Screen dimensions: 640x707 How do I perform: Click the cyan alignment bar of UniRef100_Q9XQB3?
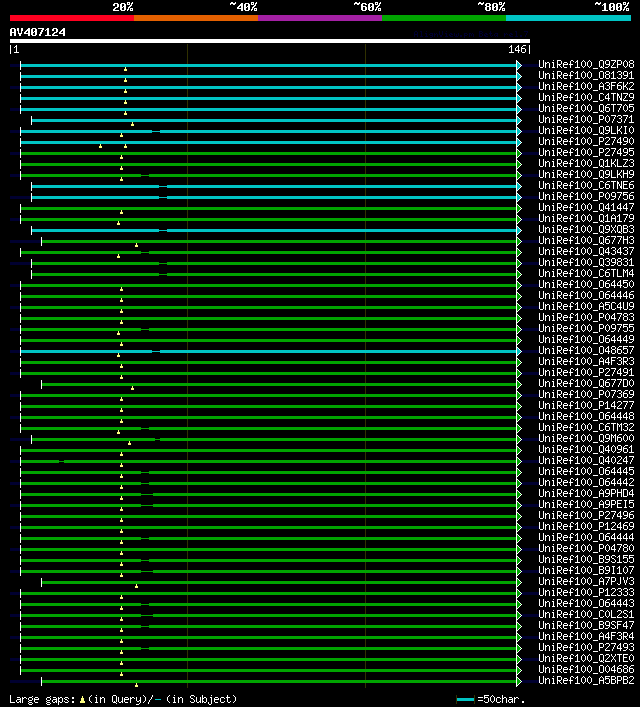pyautogui.click(x=274, y=230)
